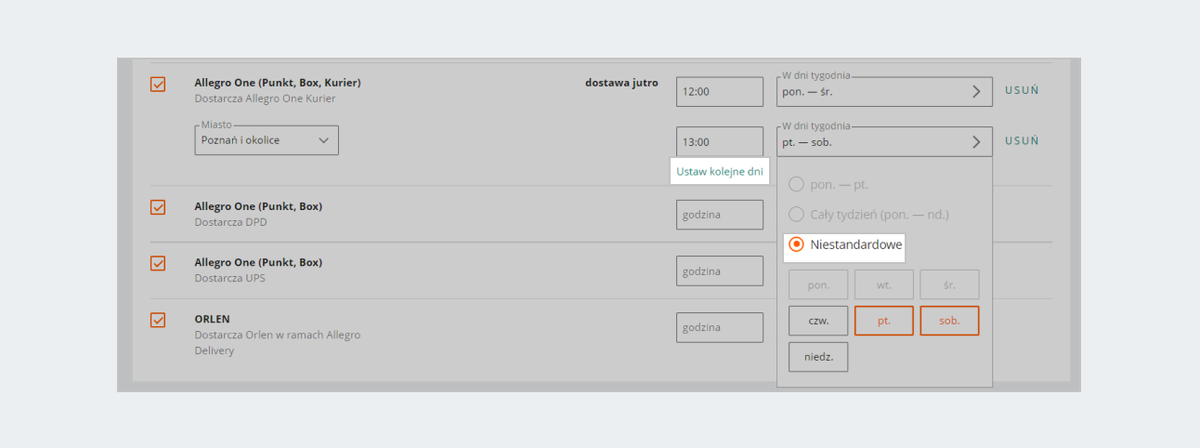Choose the Niestandardowe radio option
Image resolution: width=1200 pixels, height=448 pixels.
(x=797, y=244)
